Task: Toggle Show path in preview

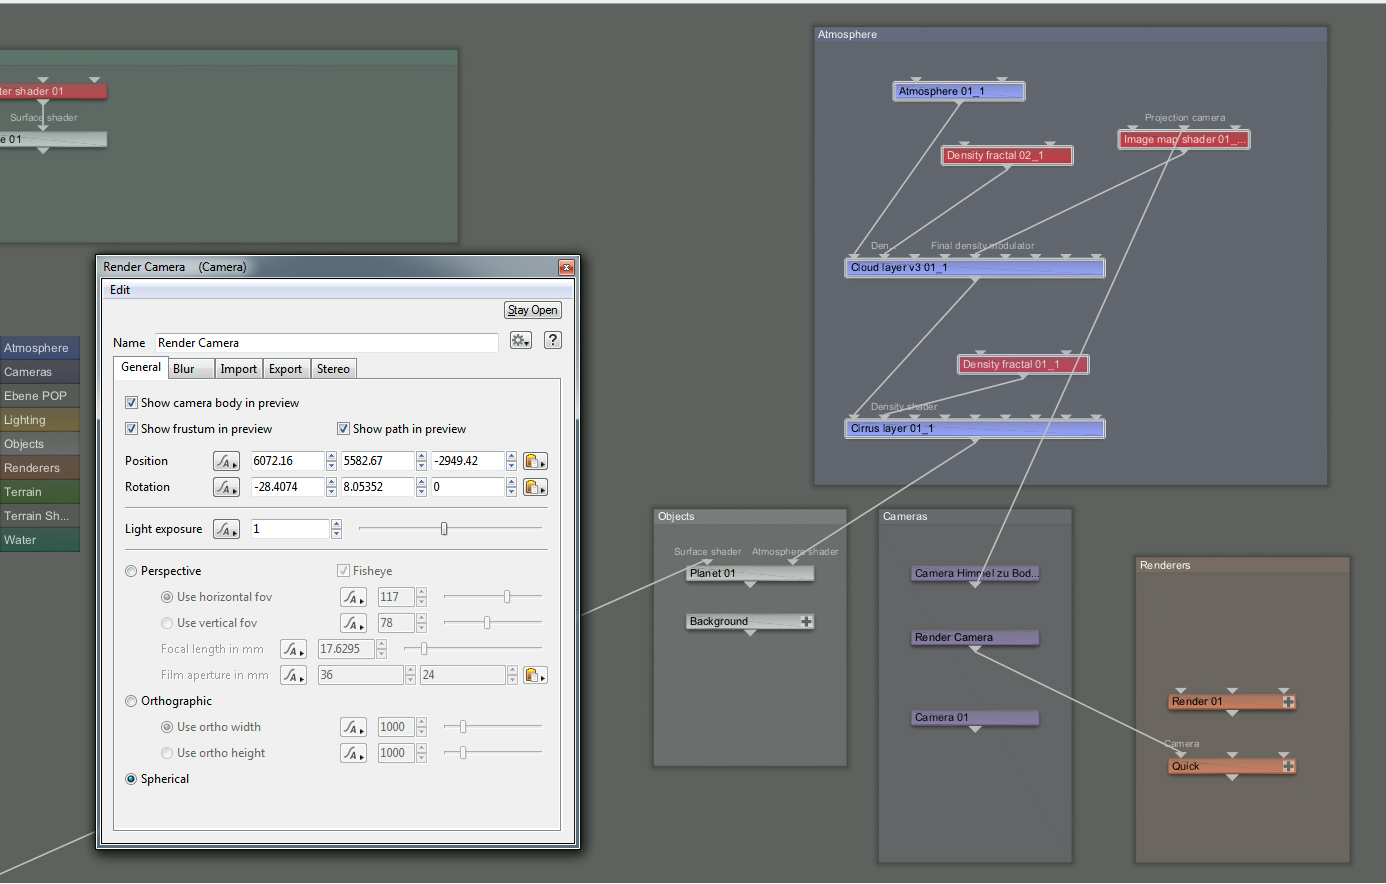Action: 343,429
